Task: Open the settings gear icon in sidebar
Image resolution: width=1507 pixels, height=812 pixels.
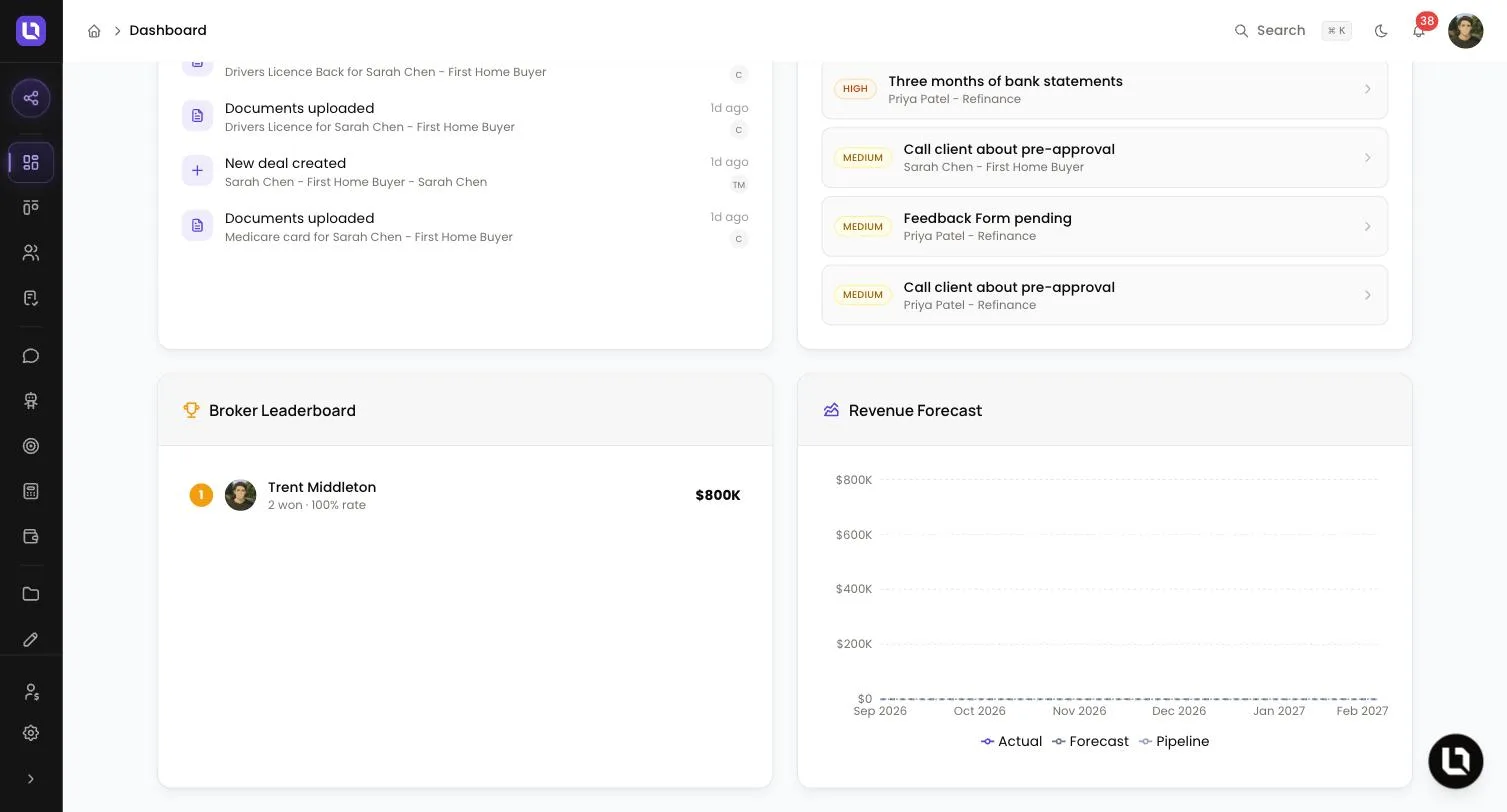Action: 31,733
